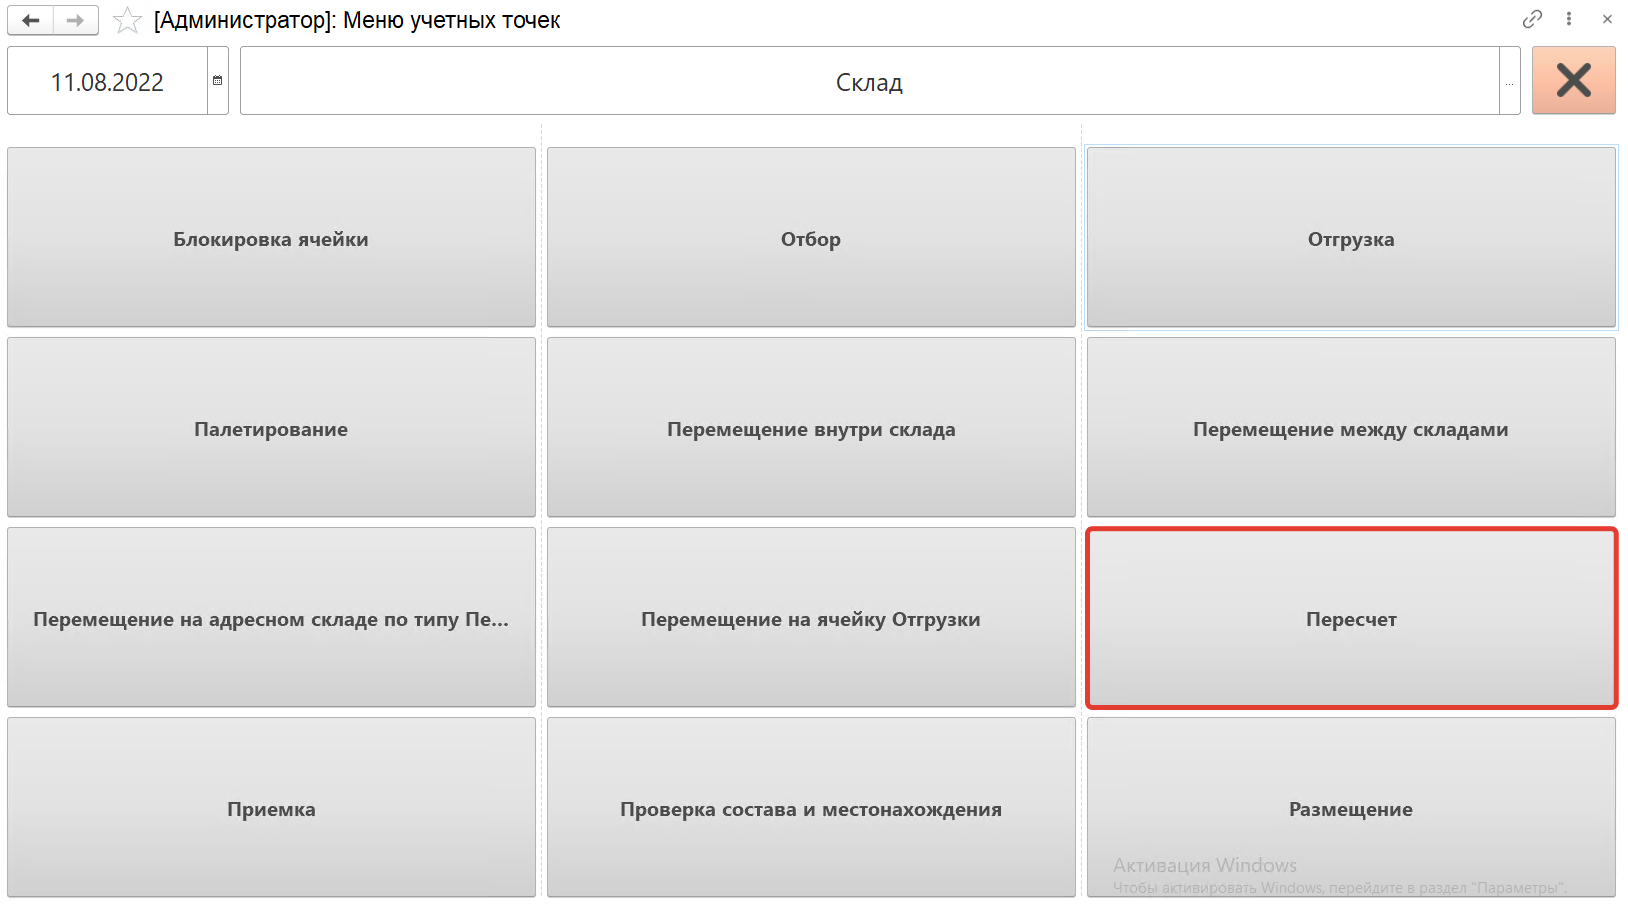Add page to favorites with star icon
The height and width of the screenshot is (906, 1628).
point(127,20)
